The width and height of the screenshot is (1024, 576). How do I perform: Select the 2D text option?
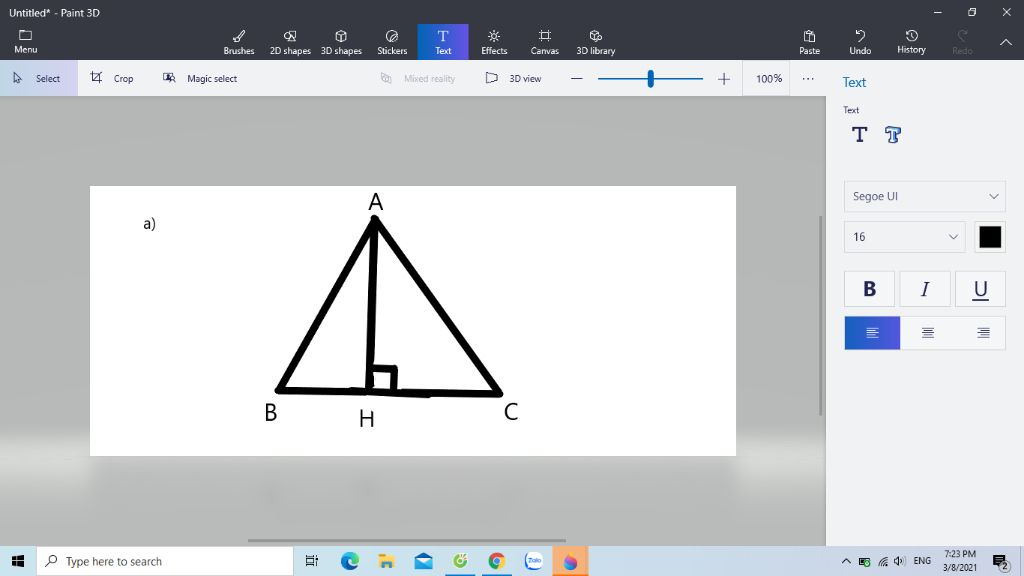click(x=859, y=135)
